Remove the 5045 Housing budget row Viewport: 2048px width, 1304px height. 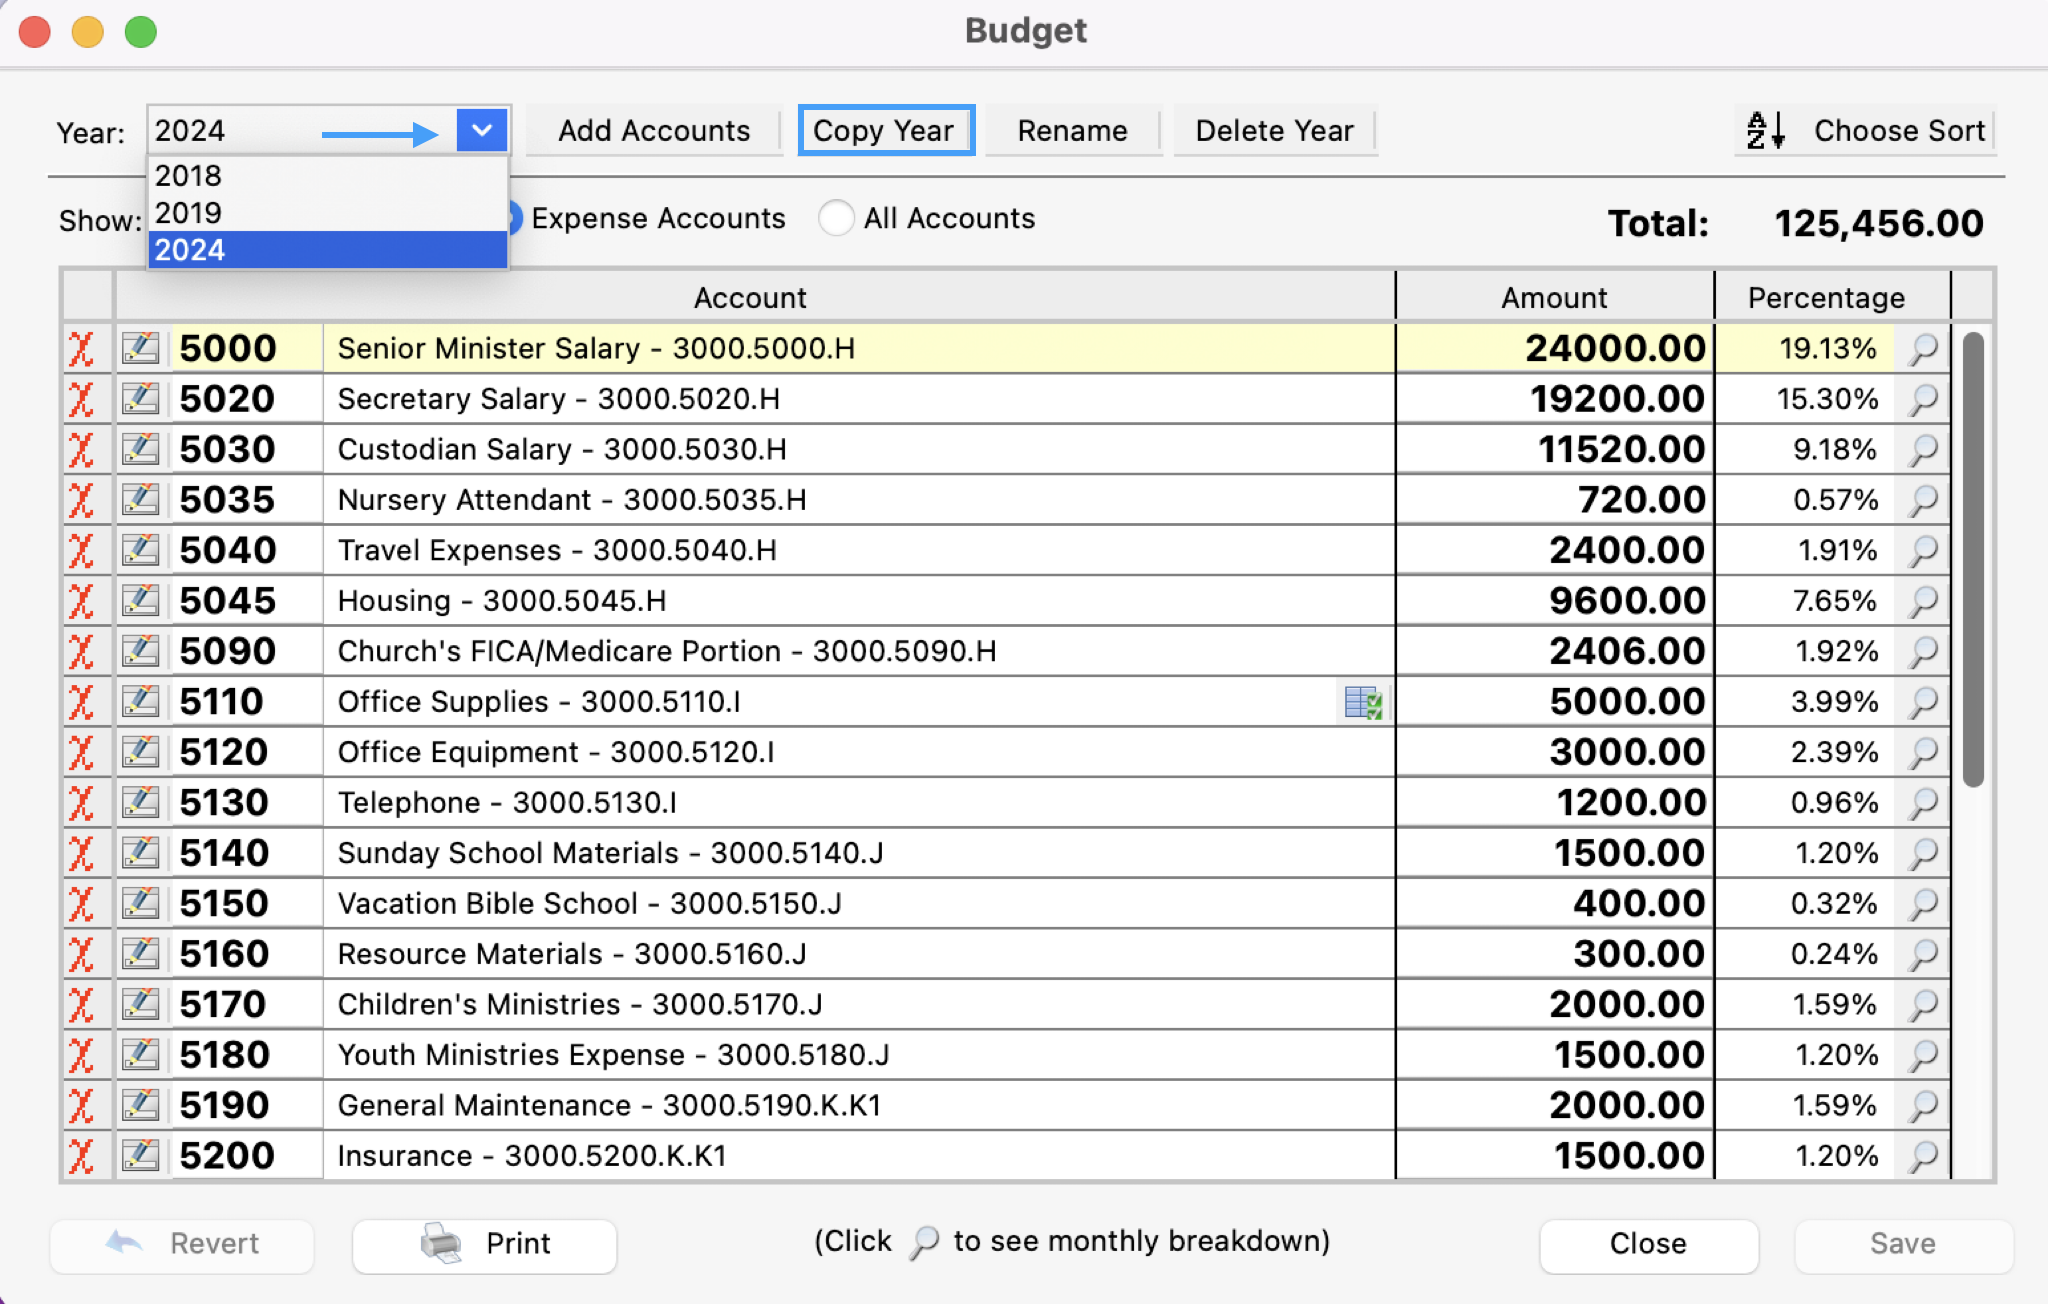tap(81, 601)
